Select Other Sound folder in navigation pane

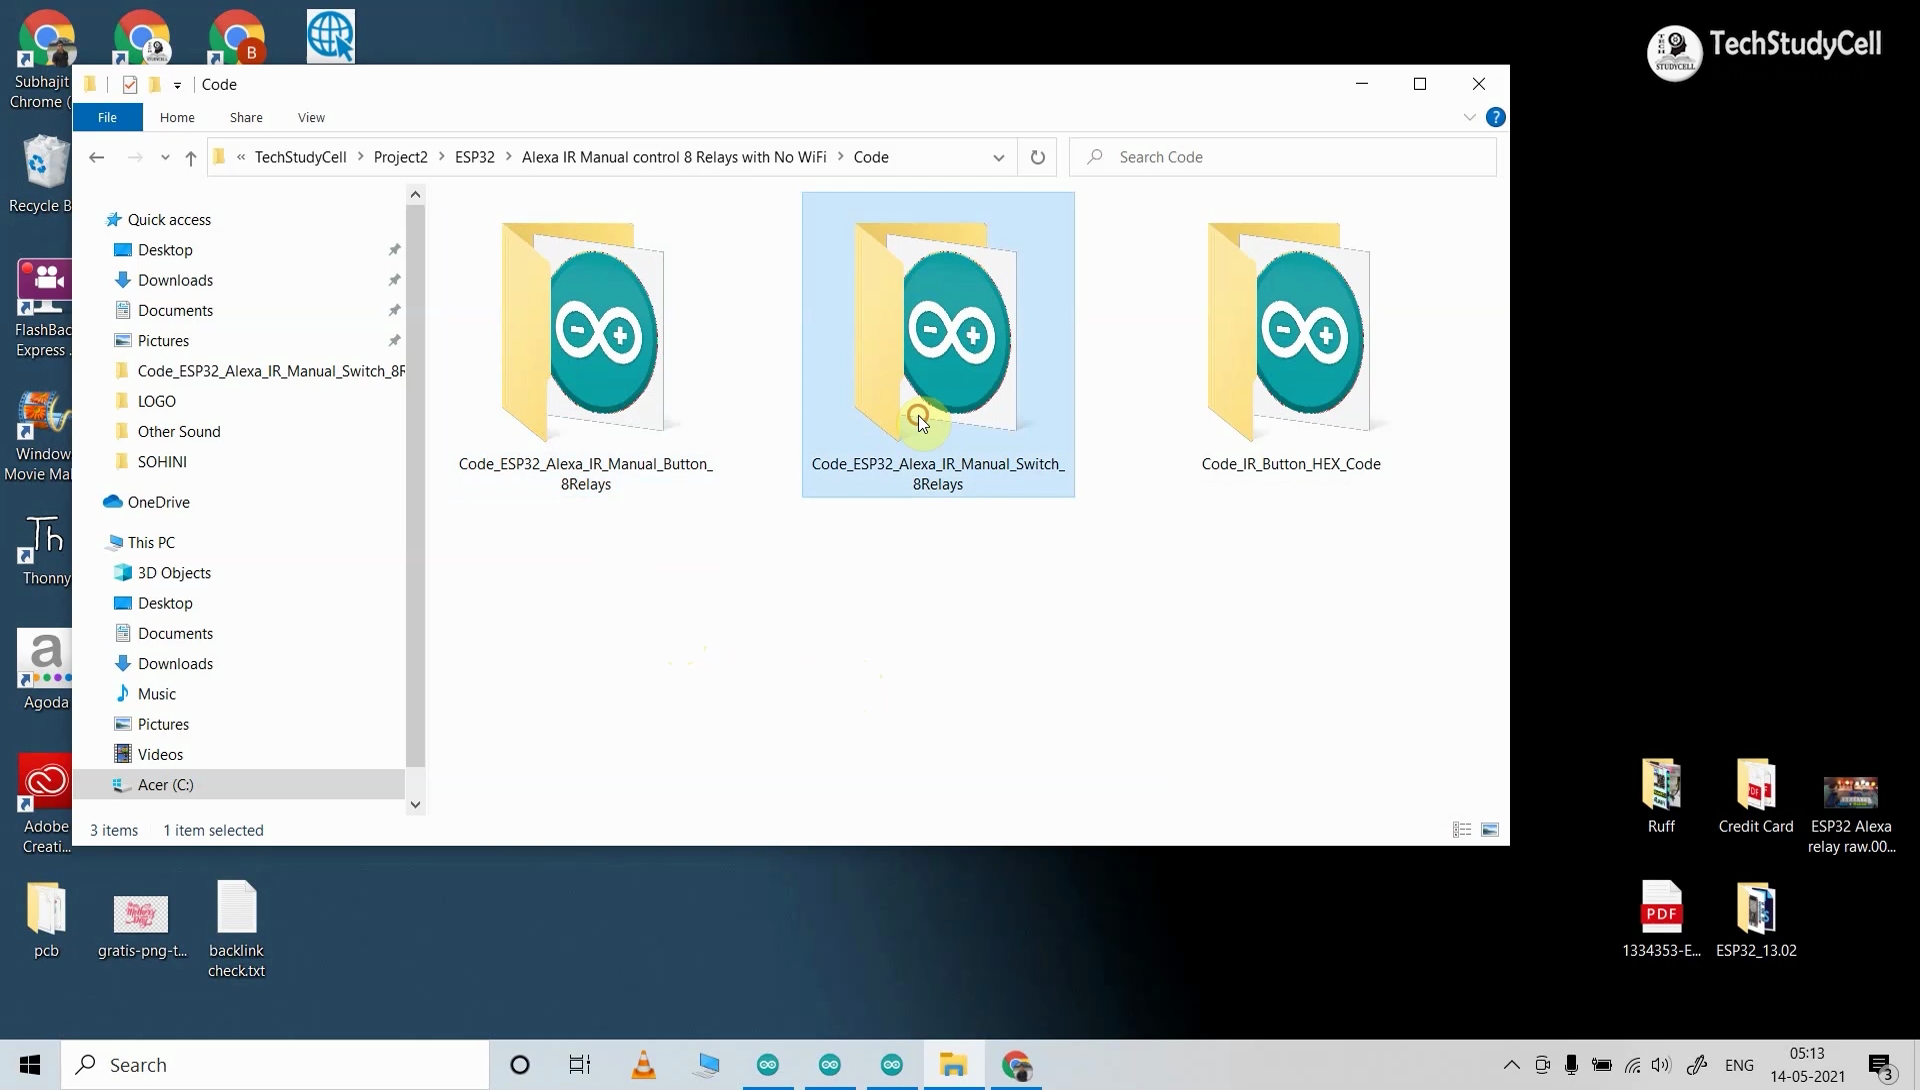(x=179, y=432)
